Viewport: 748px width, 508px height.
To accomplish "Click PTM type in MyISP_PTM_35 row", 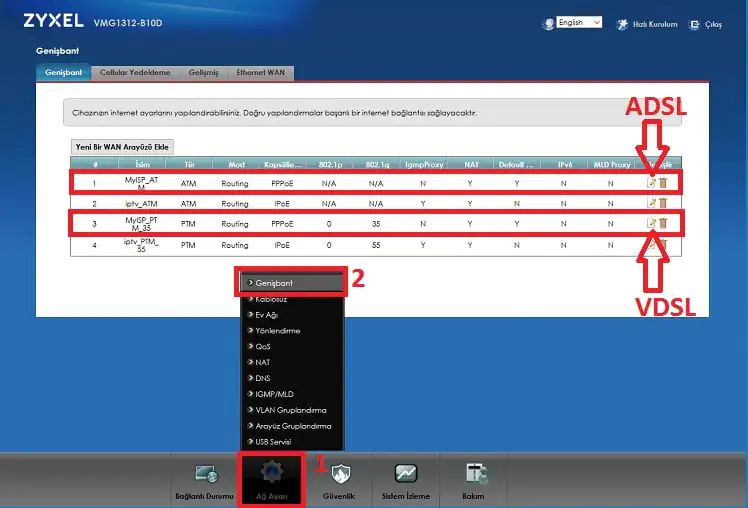I will point(188,224).
